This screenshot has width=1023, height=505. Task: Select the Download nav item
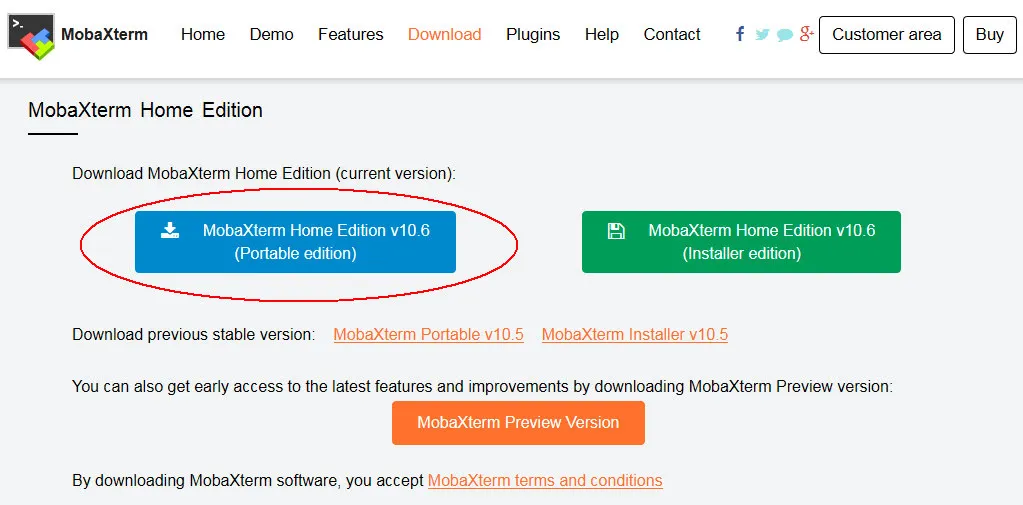tap(444, 35)
